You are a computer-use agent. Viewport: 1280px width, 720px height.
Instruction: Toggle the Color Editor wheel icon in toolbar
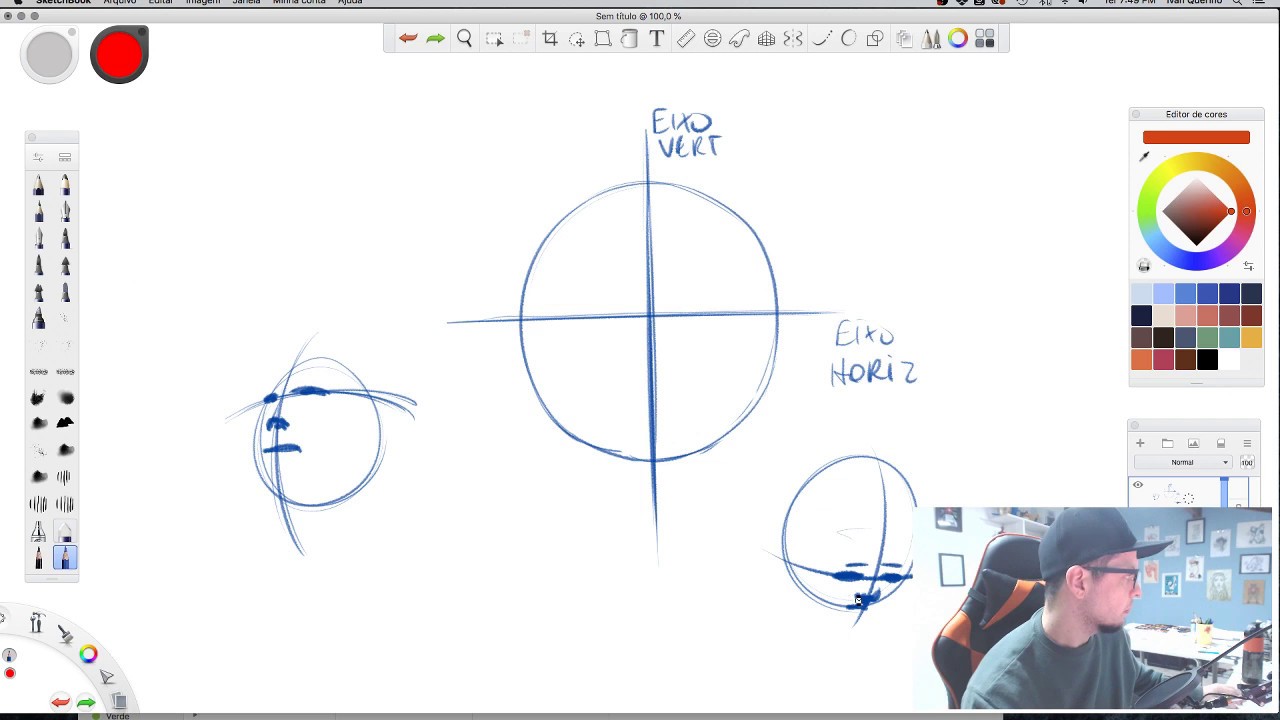tap(958, 39)
